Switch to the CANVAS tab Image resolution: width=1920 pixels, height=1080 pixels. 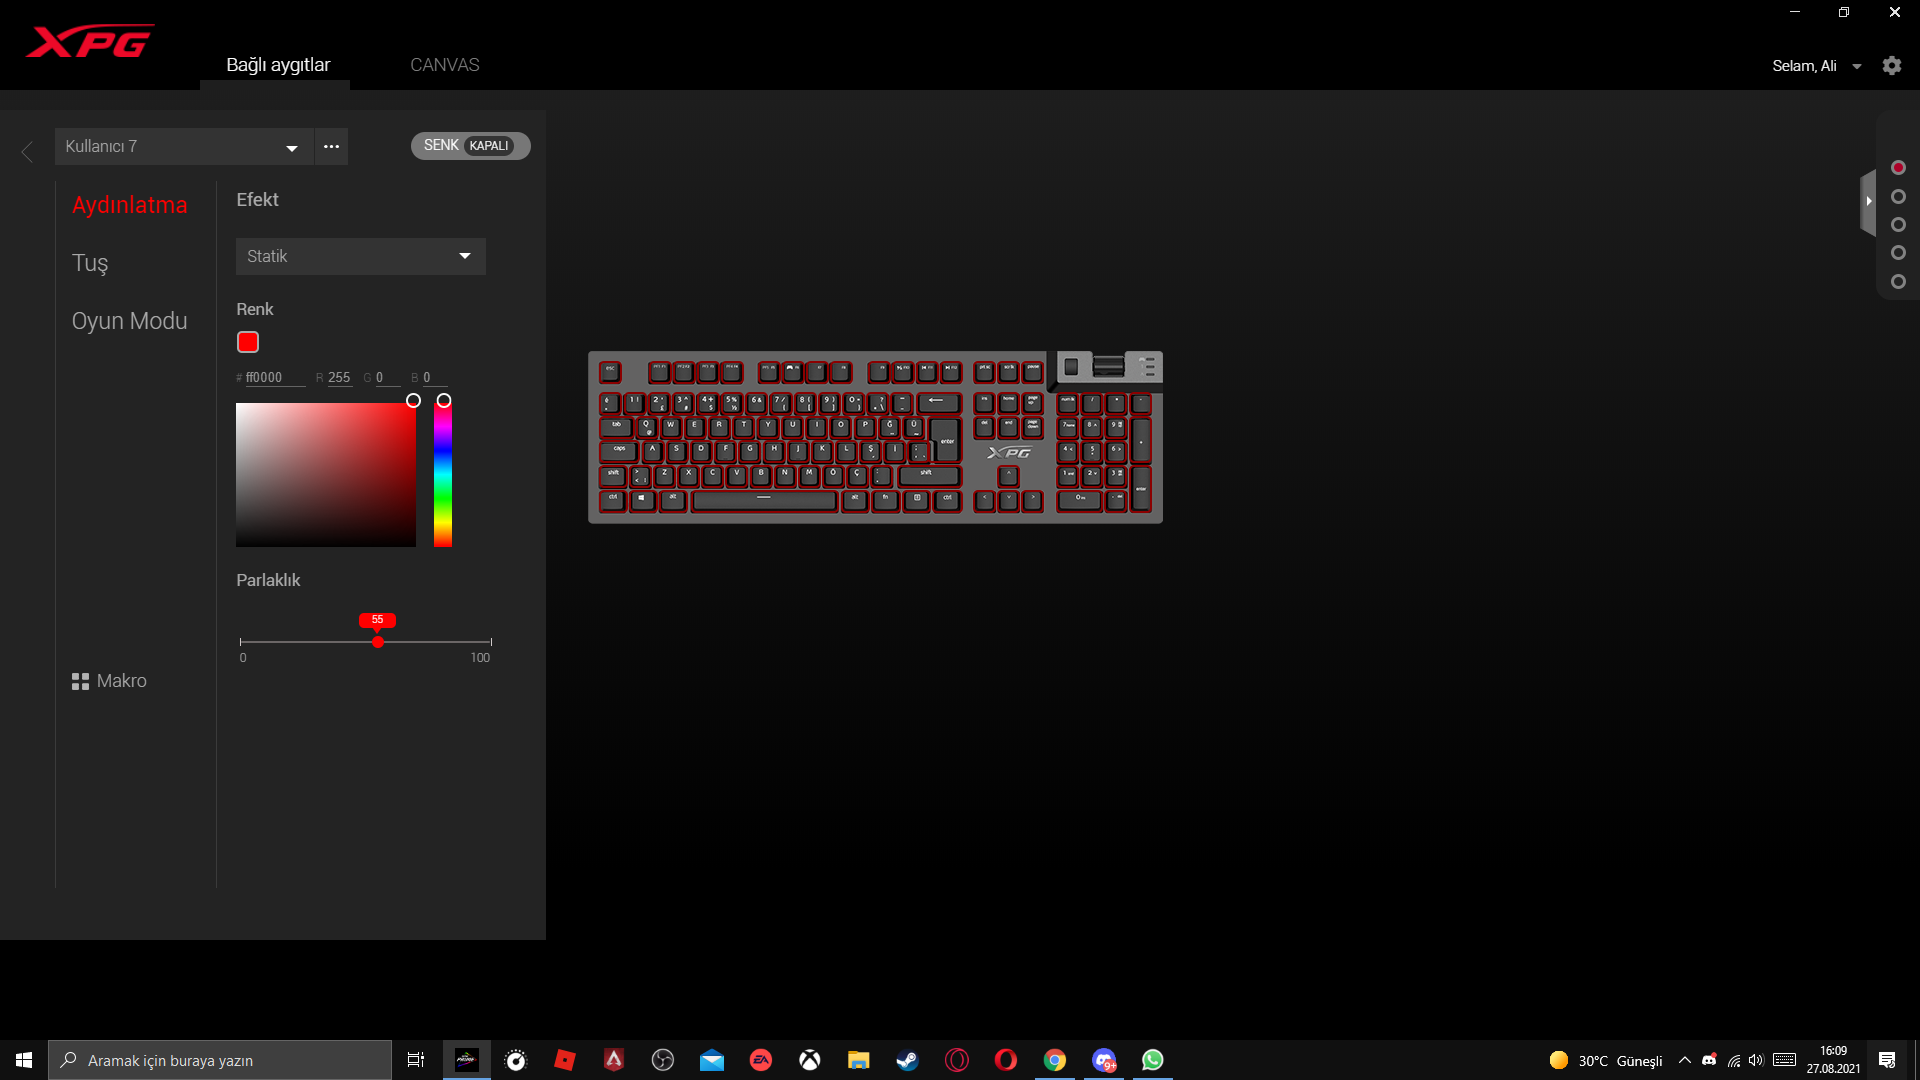coord(444,65)
